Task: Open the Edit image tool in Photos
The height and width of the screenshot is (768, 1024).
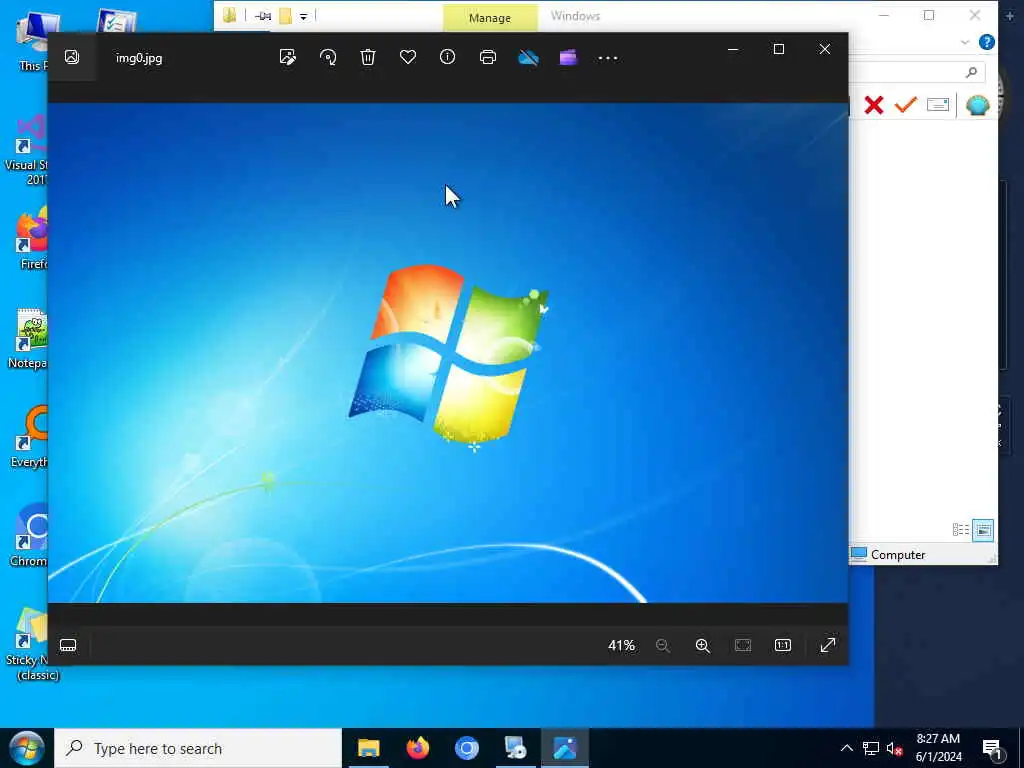Action: (x=287, y=57)
